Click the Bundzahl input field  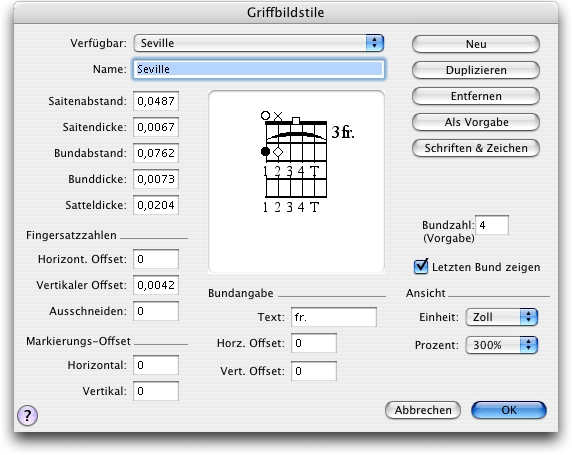click(492, 225)
